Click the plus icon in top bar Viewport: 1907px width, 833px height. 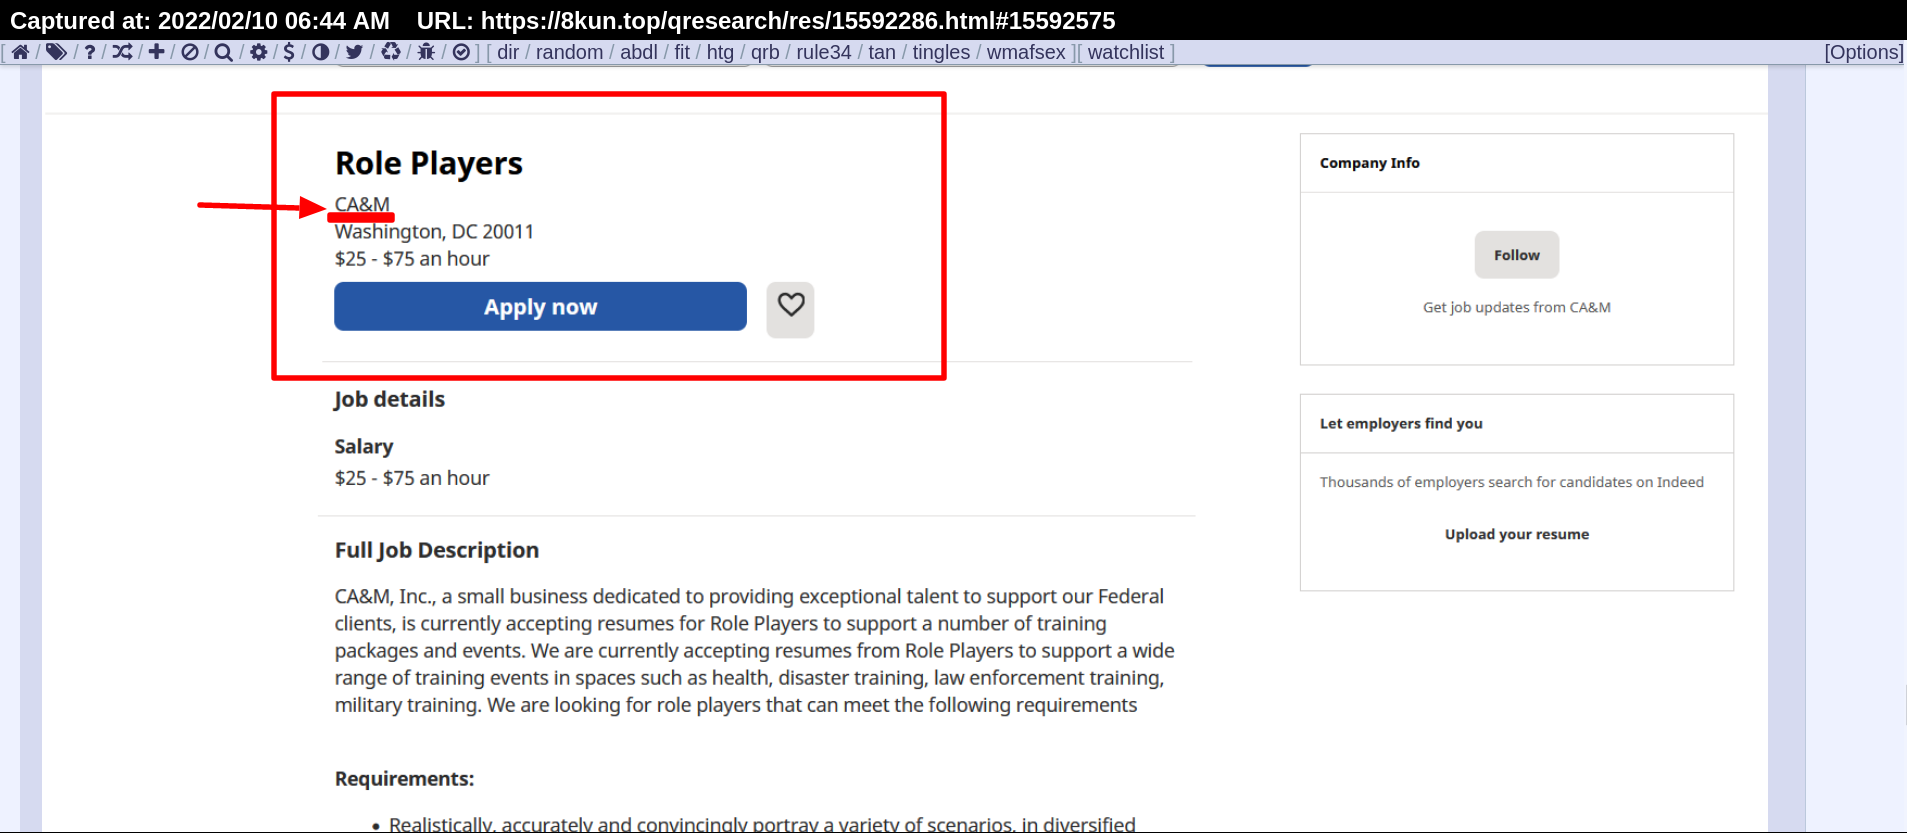(x=156, y=52)
